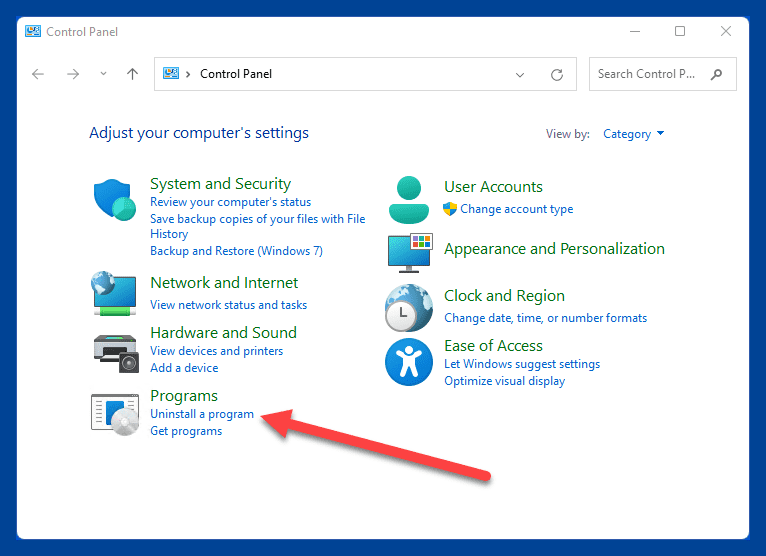The height and width of the screenshot is (556, 766).
Task: Expand the address bar history dropdown
Action: [x=520, y=75]
